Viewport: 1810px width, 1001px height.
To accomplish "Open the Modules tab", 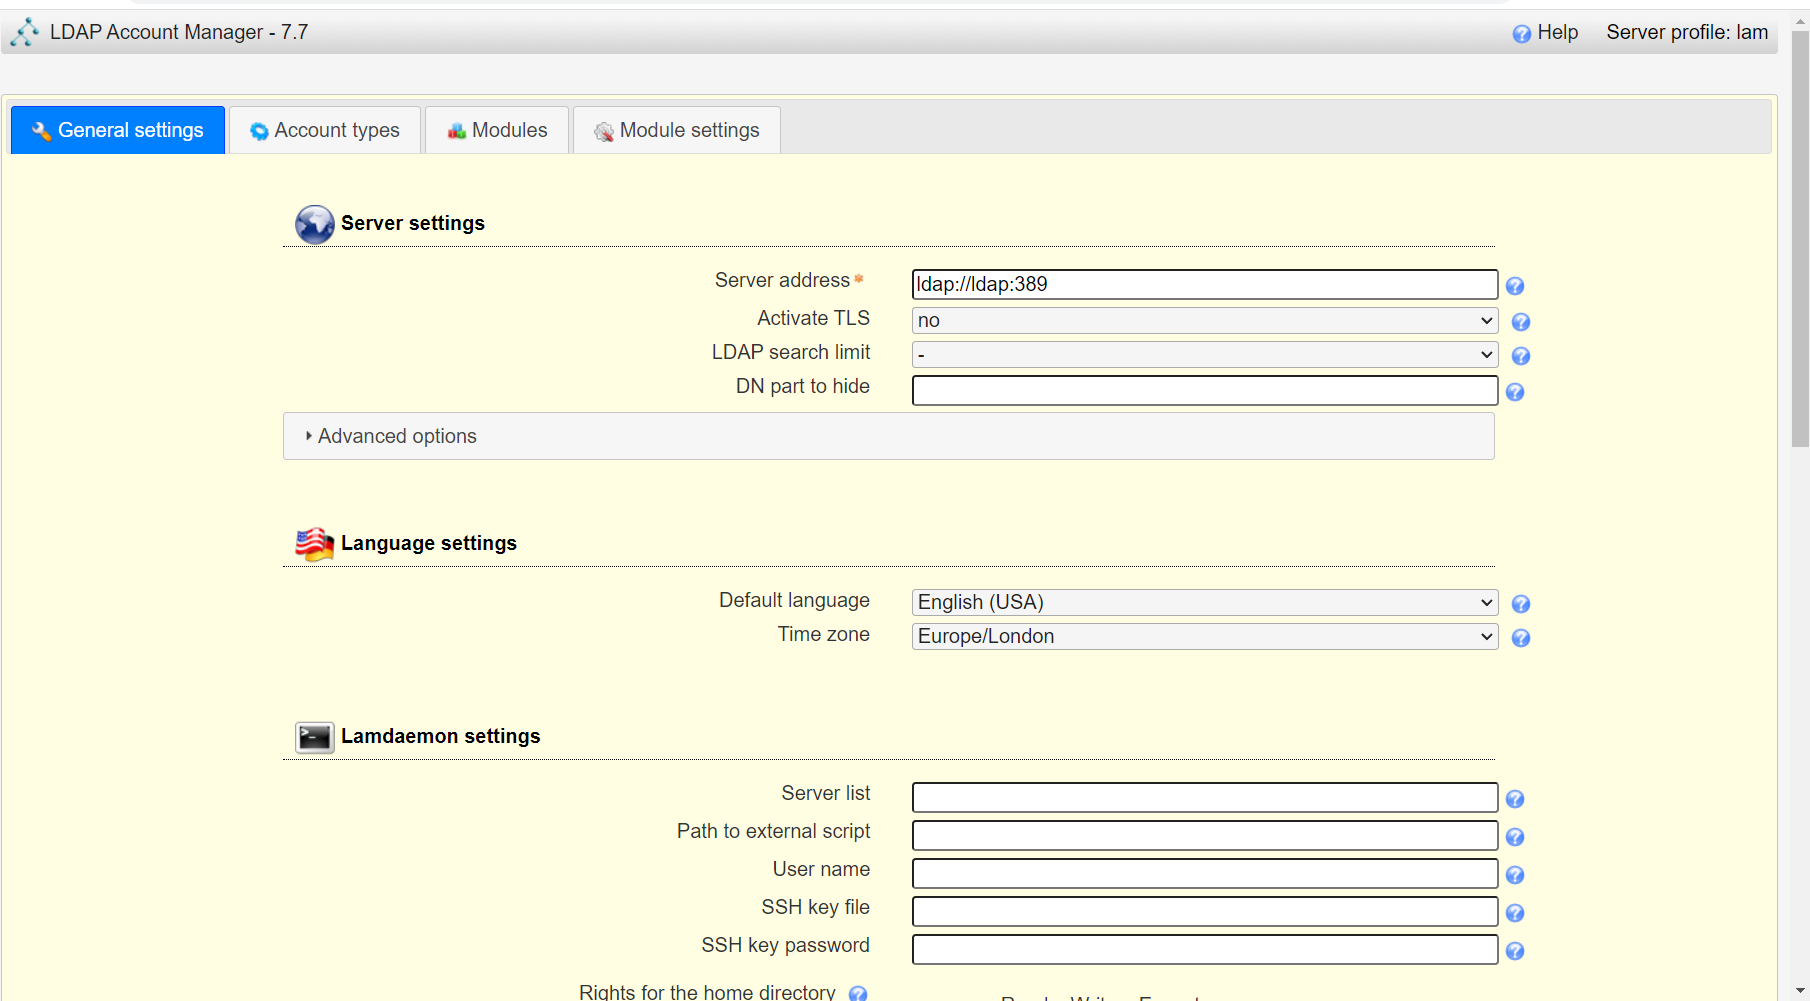I will [x=497, y=130].
